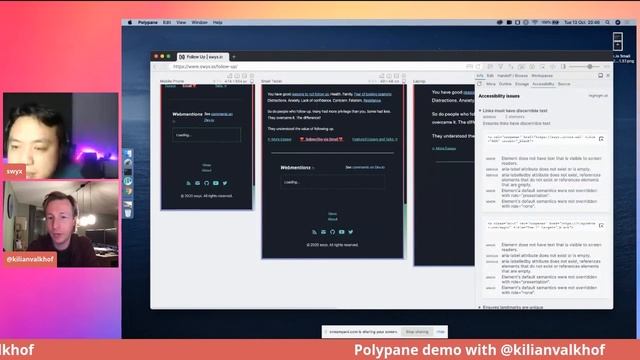Screen dimensions: 640x360
Task: Open the Finder icon in the dock
Action: click(128, 153)
